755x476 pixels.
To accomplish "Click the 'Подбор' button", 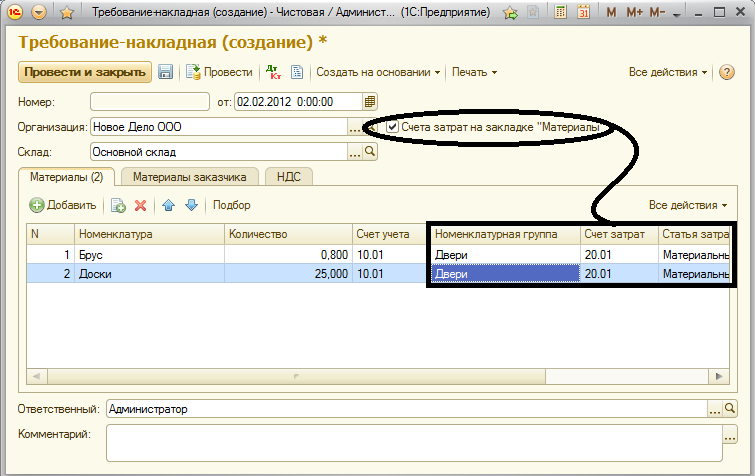I will 232,205.
